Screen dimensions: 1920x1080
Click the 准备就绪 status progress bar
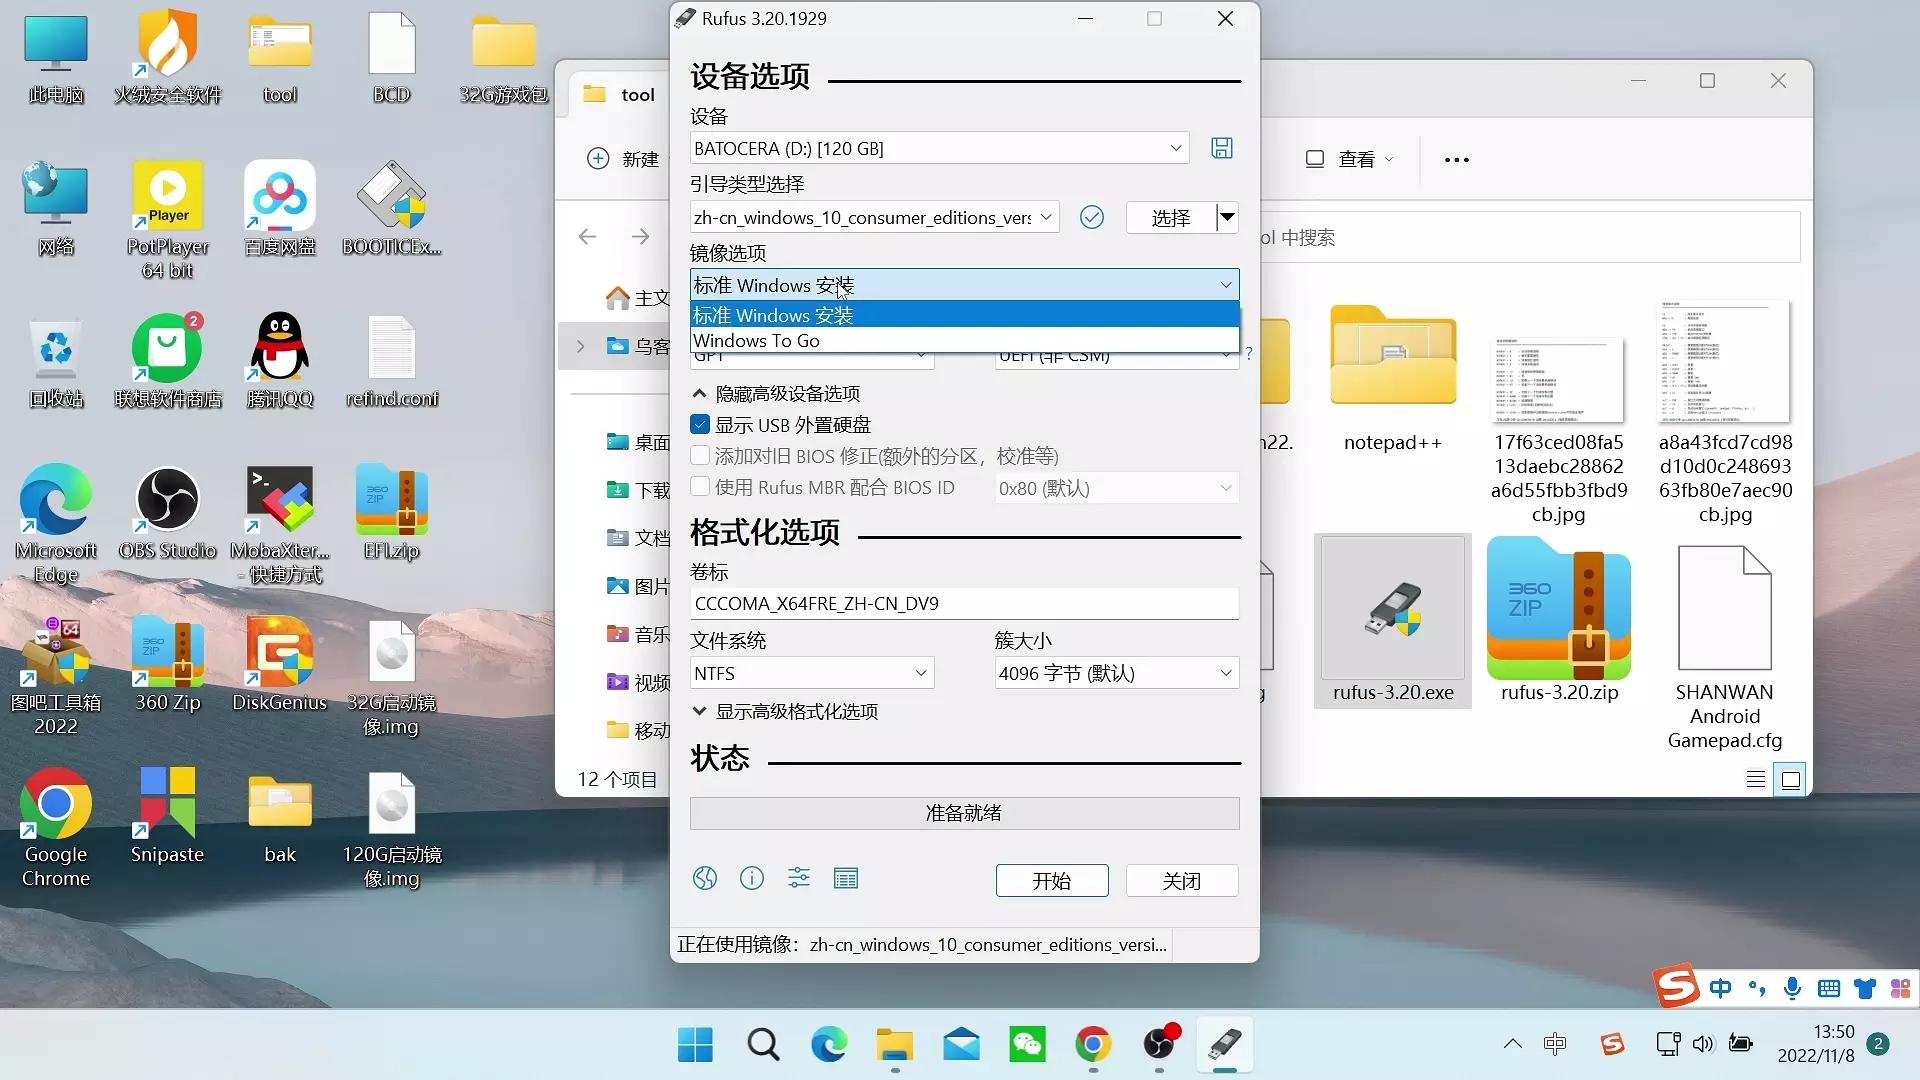point(963,812)
